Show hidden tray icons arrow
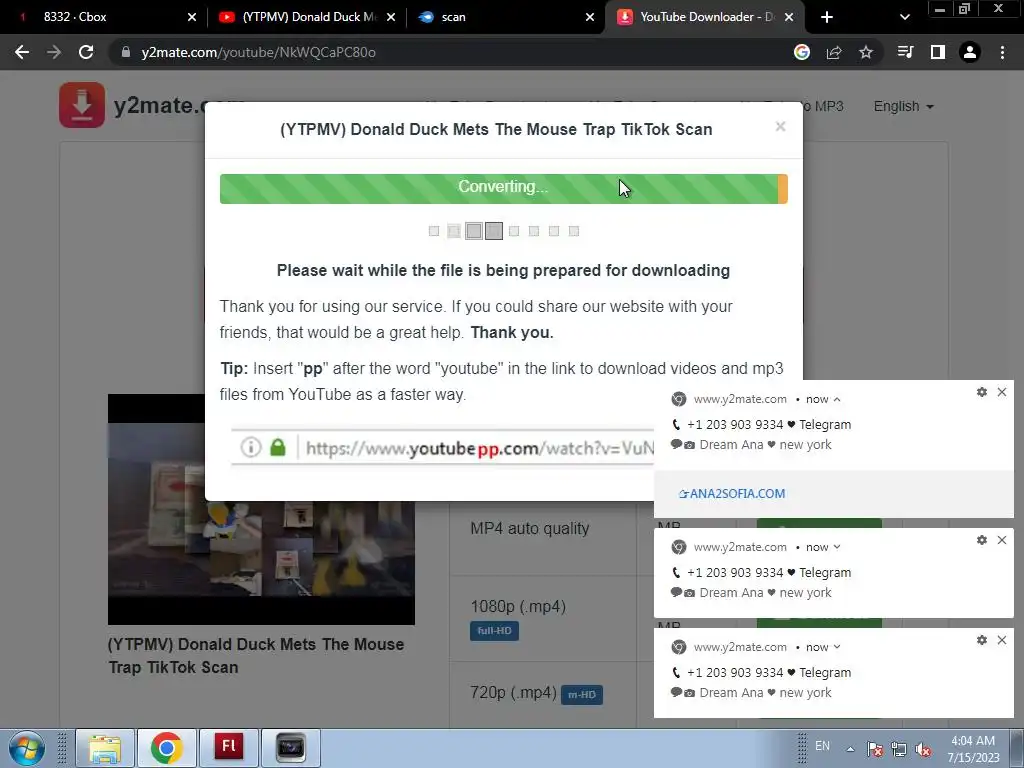1024x768 pixels. click(850, 749)
